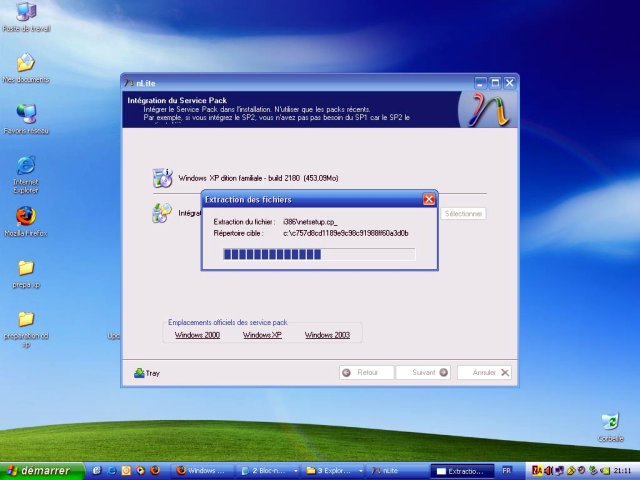
Task: Click the red ZA tray icon
Action: [537, 471]
